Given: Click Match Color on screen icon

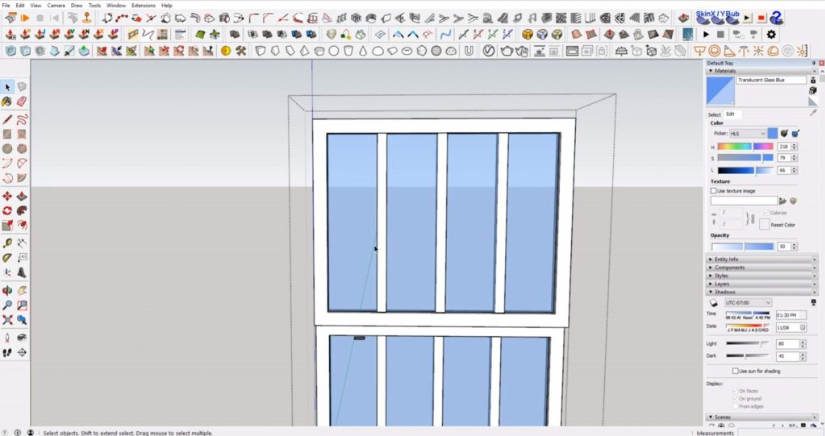Looking at the screenshot, I should 795,134.
